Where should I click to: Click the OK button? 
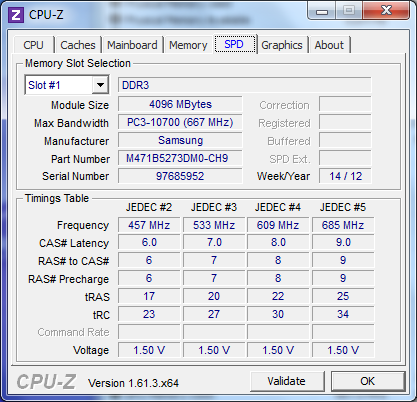coord(368,381)
